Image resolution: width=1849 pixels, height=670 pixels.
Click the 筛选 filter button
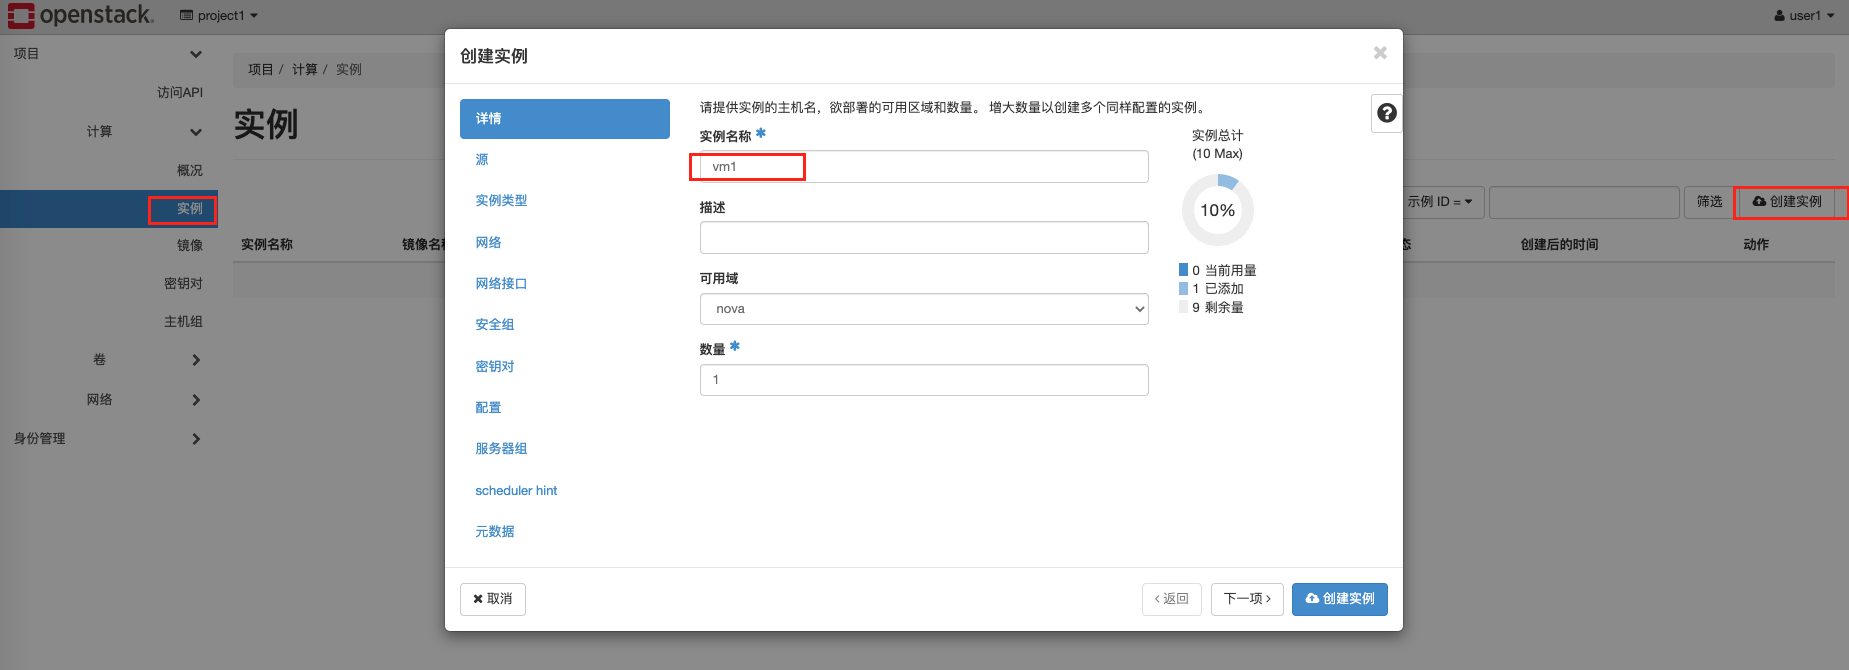[1709, 201]
